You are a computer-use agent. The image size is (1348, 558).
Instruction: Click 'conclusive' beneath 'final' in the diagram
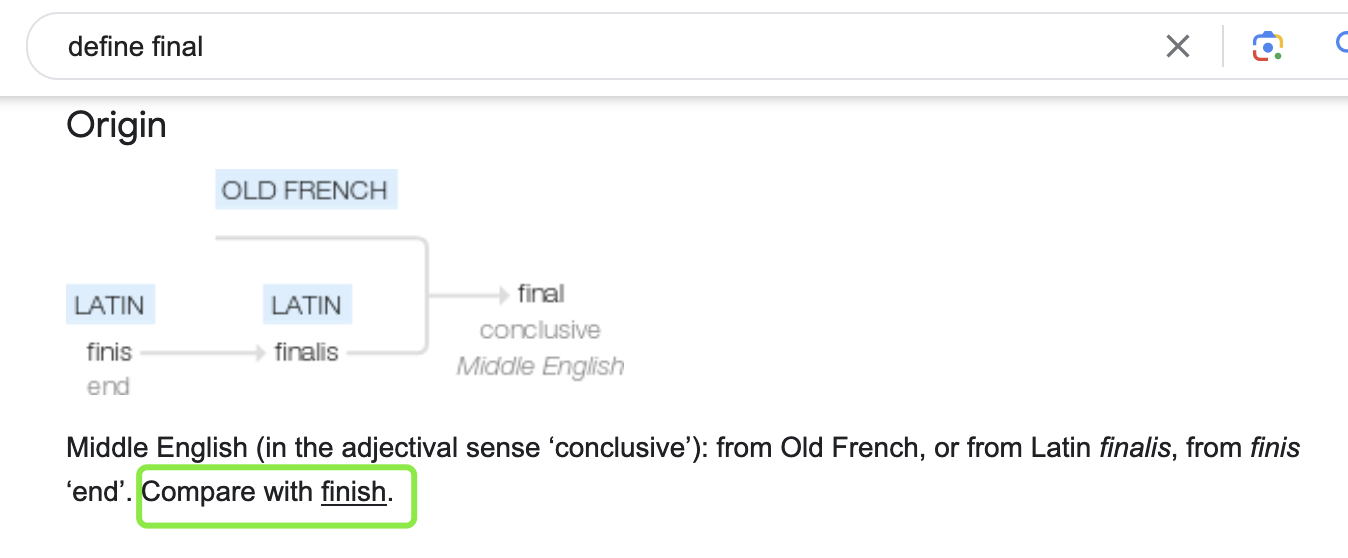click(540, 330)
